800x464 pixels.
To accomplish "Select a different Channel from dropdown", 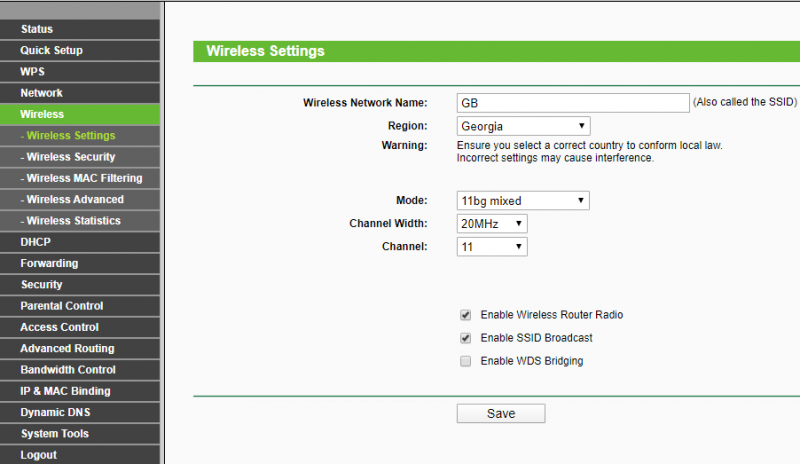I will click(x=492, y=246).
